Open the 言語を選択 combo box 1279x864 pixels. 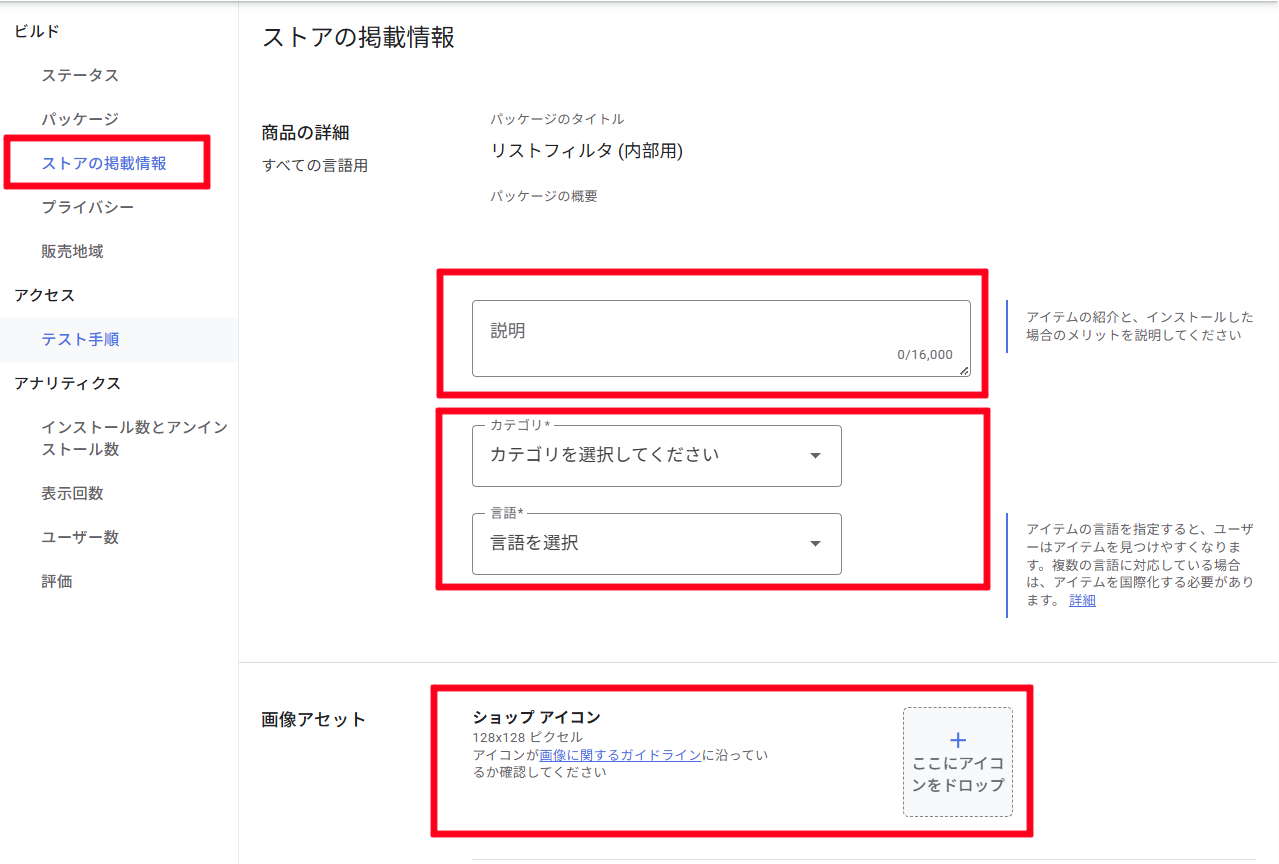(x=656, y=544)
